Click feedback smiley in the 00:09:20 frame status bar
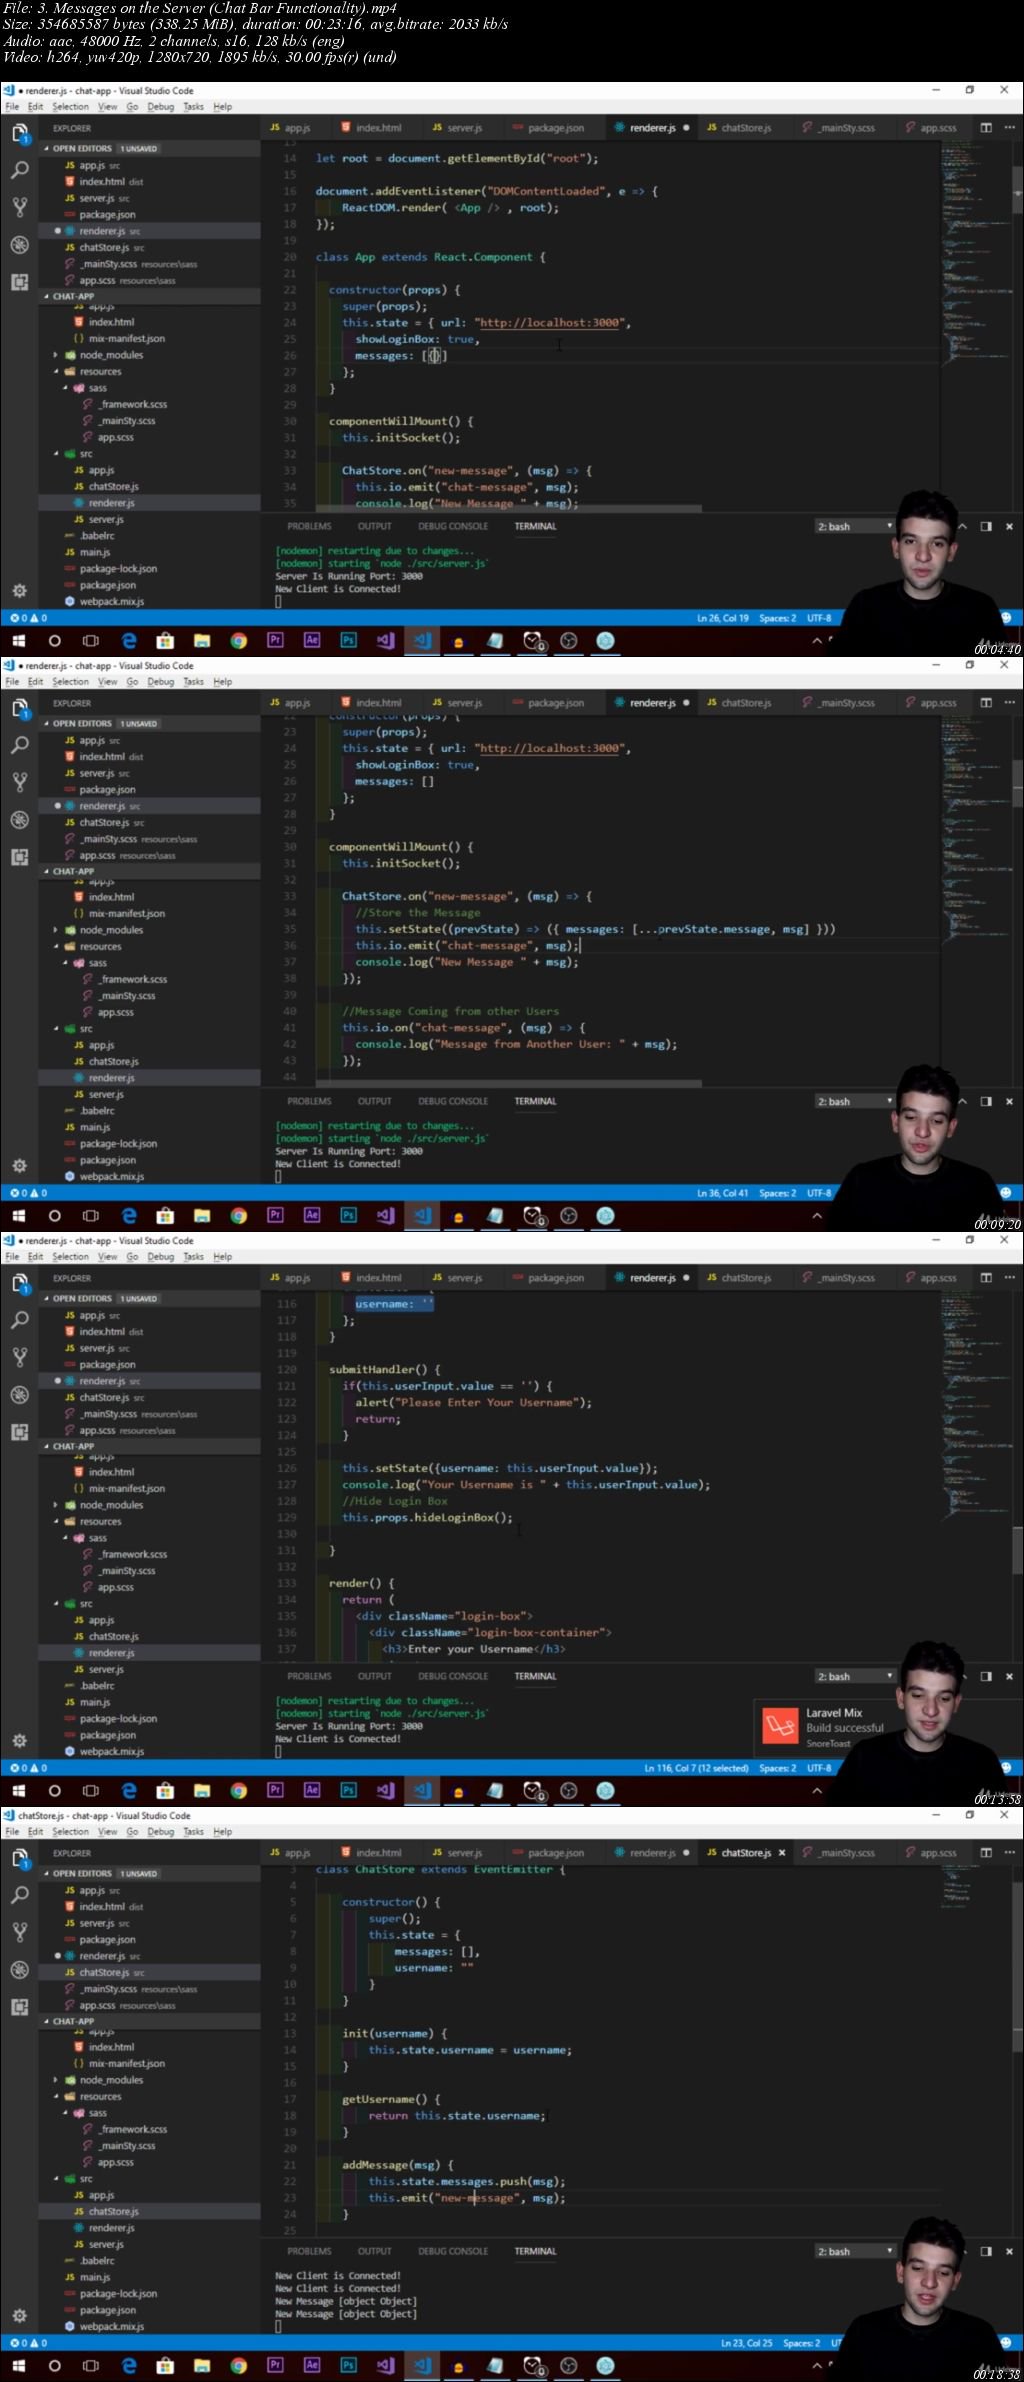This screenshot has height=2382, width=1024. tap(1005, 1193)
